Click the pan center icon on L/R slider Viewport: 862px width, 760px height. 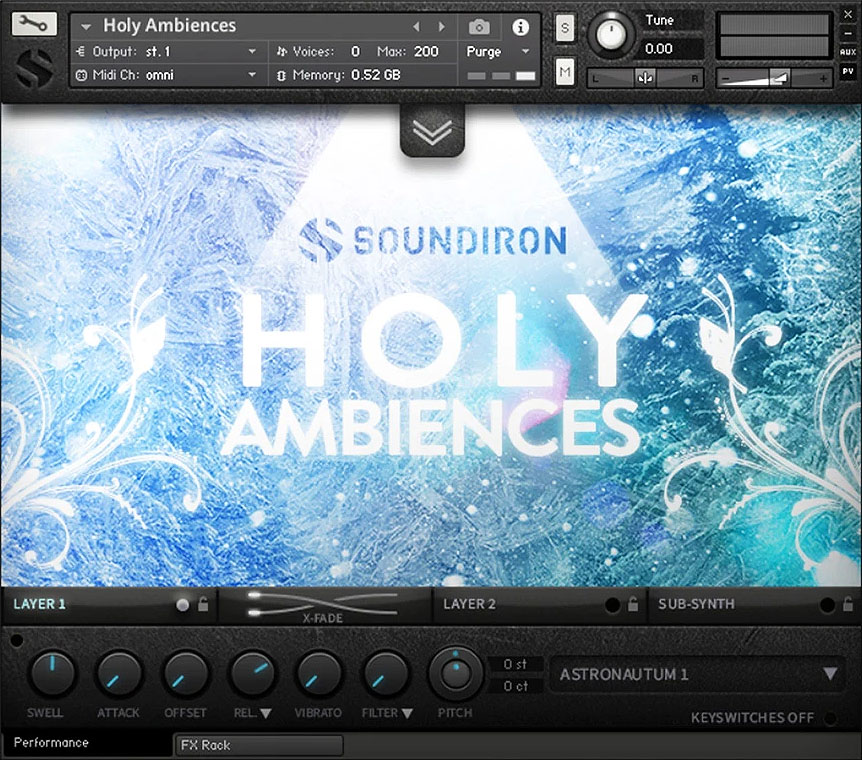645,78
